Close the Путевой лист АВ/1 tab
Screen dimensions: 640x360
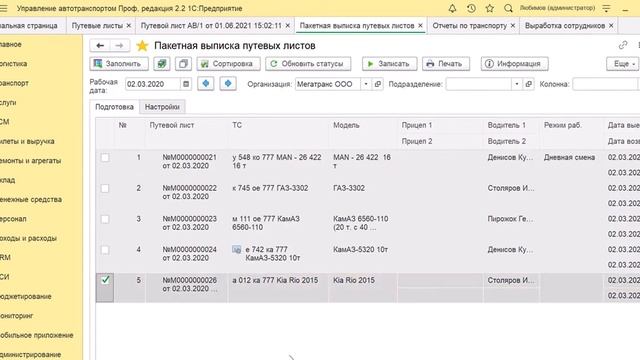288,25
